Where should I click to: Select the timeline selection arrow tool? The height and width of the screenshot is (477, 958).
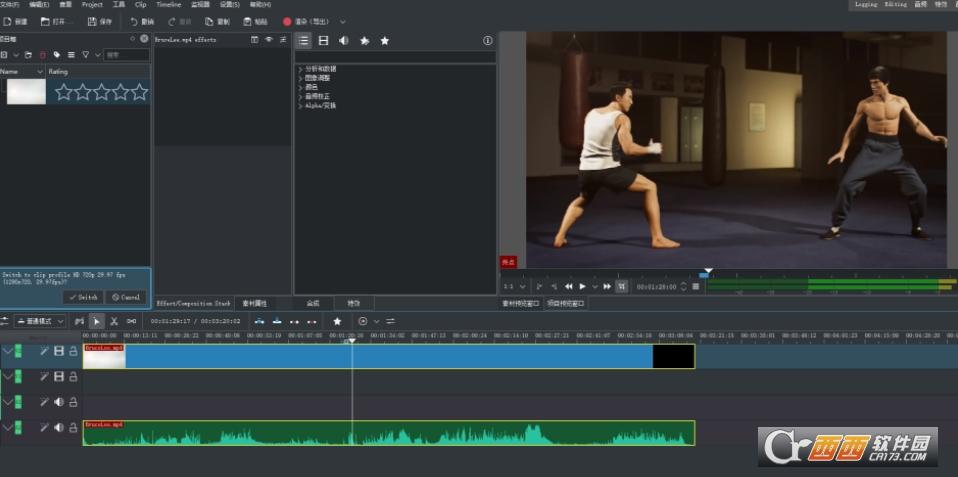(x=97, y=321)
